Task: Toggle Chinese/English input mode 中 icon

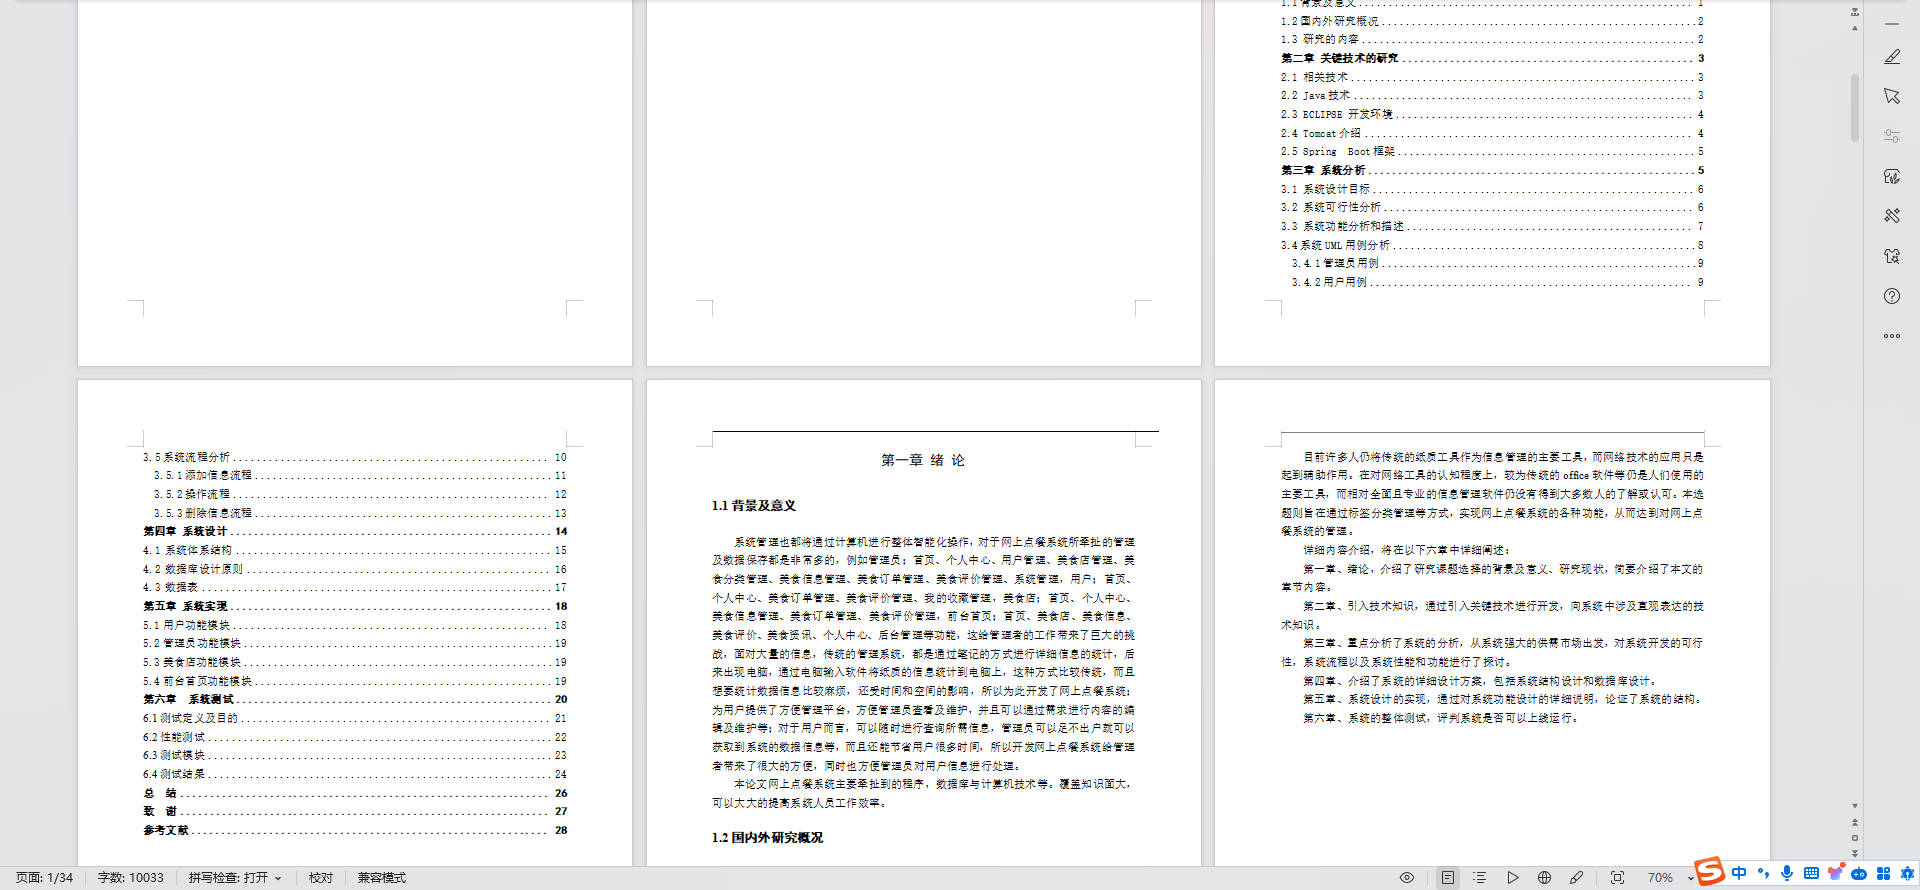Action: click(1739, 873)
